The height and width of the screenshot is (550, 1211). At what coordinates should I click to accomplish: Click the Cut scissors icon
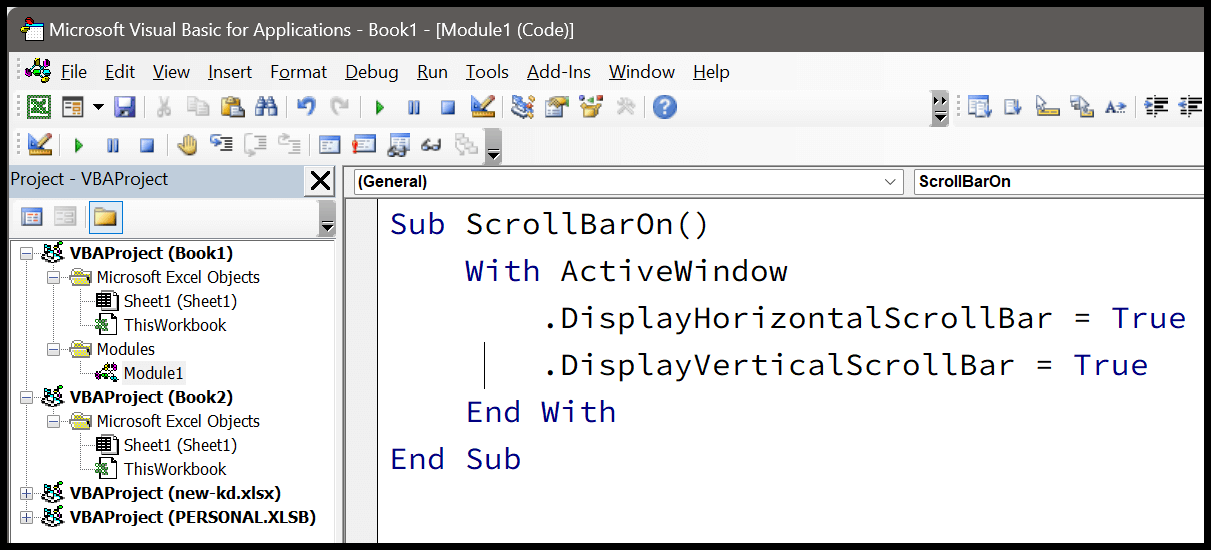point(165,107)
